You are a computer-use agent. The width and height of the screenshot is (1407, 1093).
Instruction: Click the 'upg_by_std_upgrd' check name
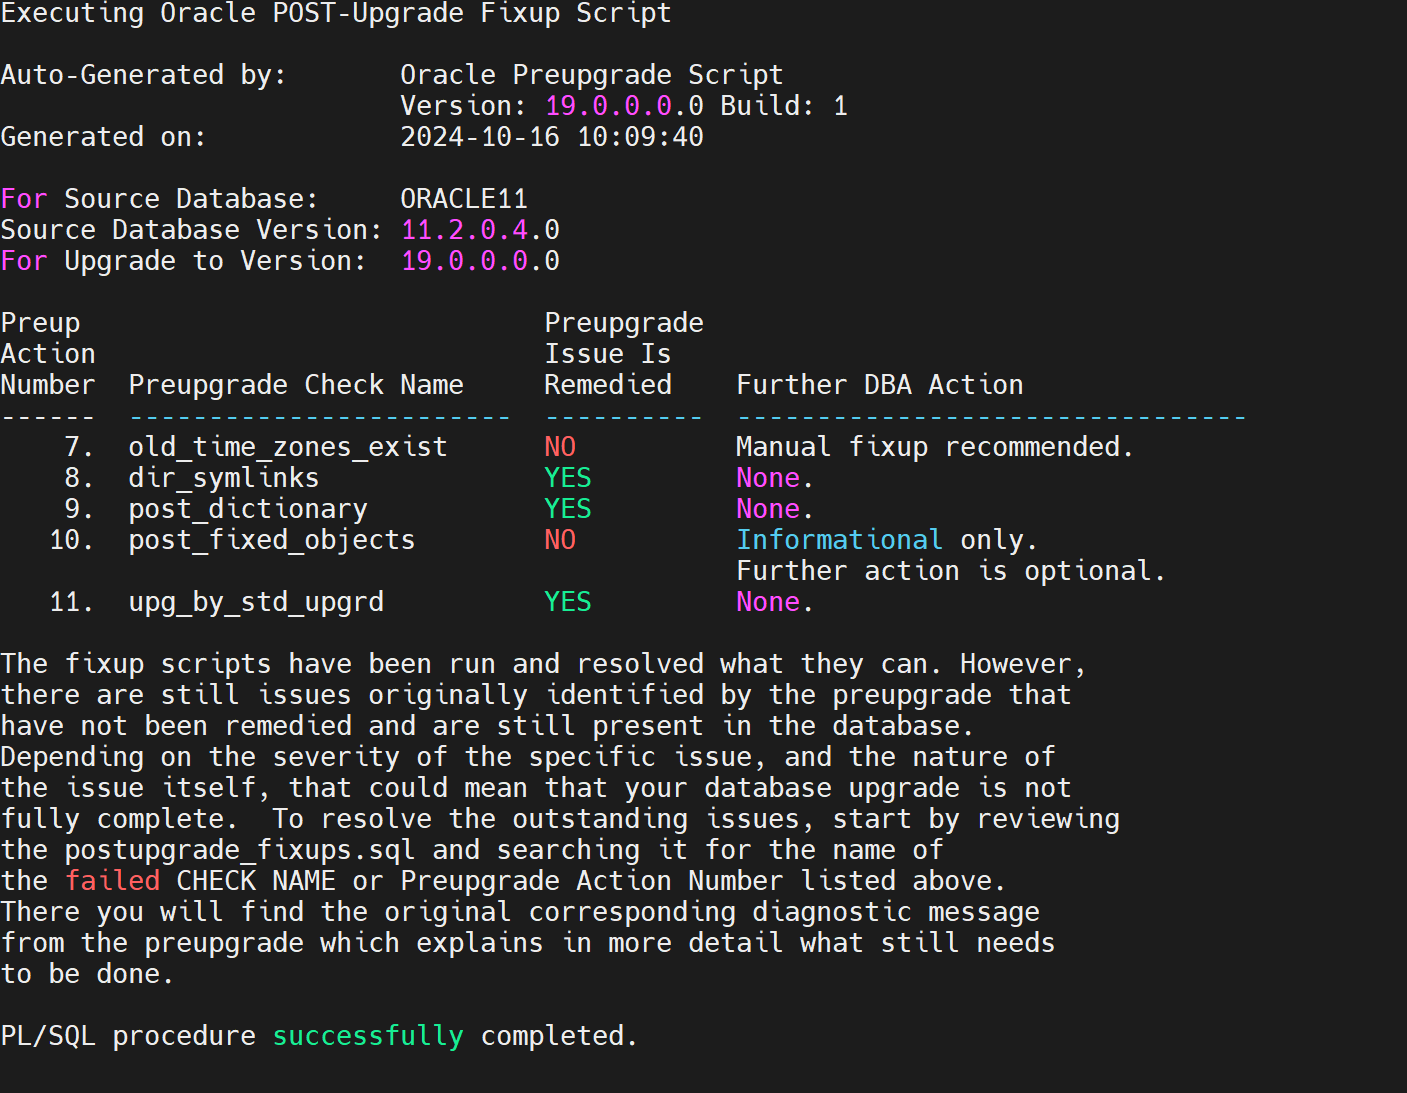pos(256,602)
